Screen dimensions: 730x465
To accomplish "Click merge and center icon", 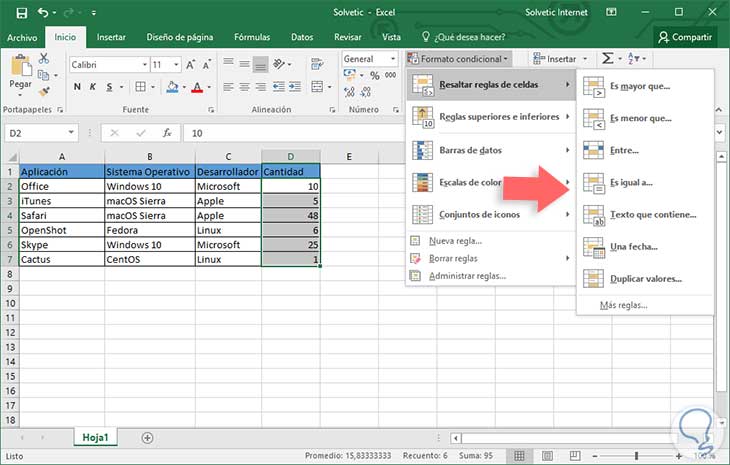I will pyautogui.click(x=317, y=87).
